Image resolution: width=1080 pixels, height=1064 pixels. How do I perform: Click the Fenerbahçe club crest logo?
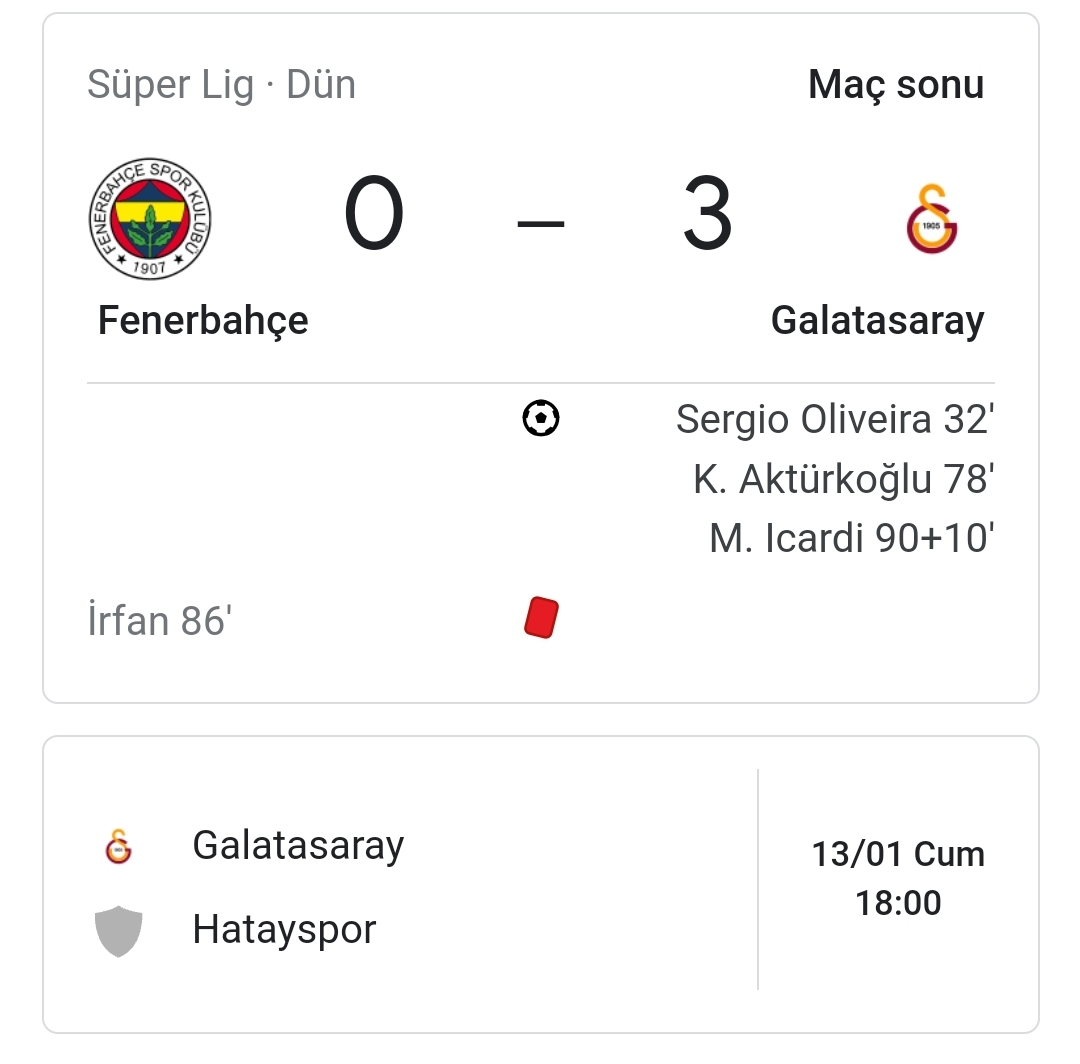(150, 218)
